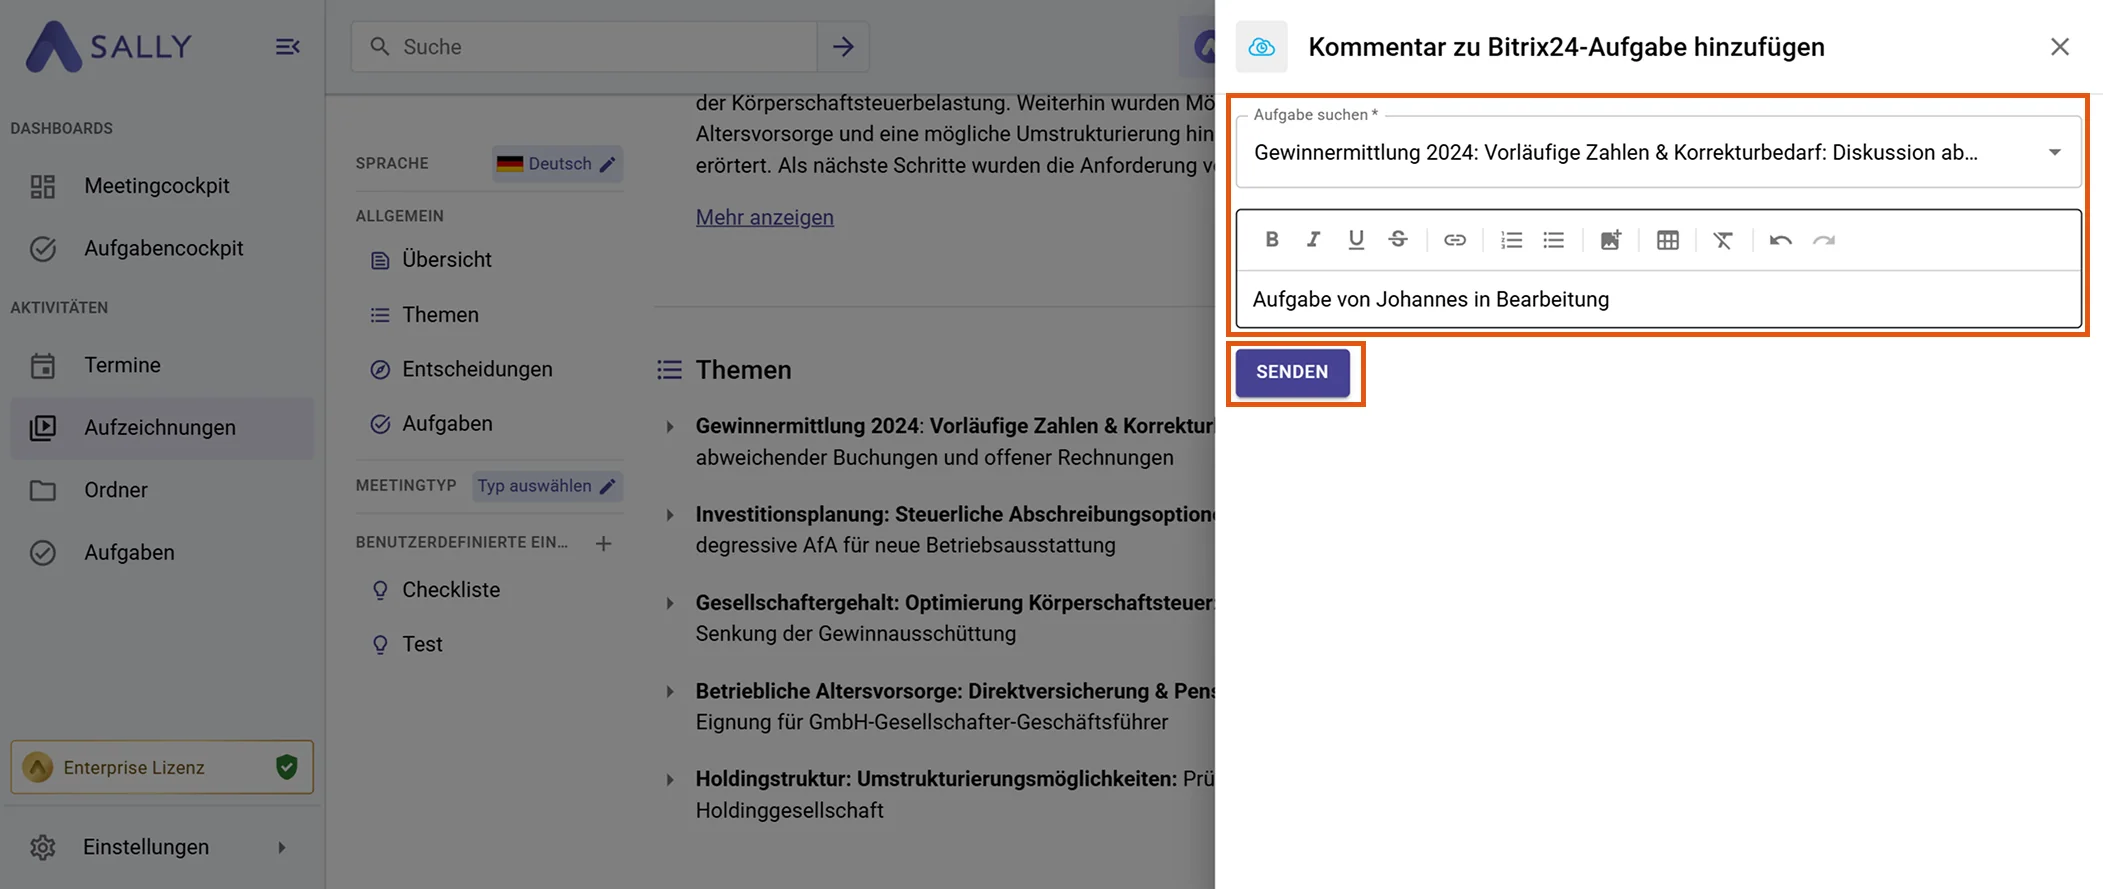Go to Termine in sidebar
The width and height of the screenshot is (2103, 889).
pos(162,365)
